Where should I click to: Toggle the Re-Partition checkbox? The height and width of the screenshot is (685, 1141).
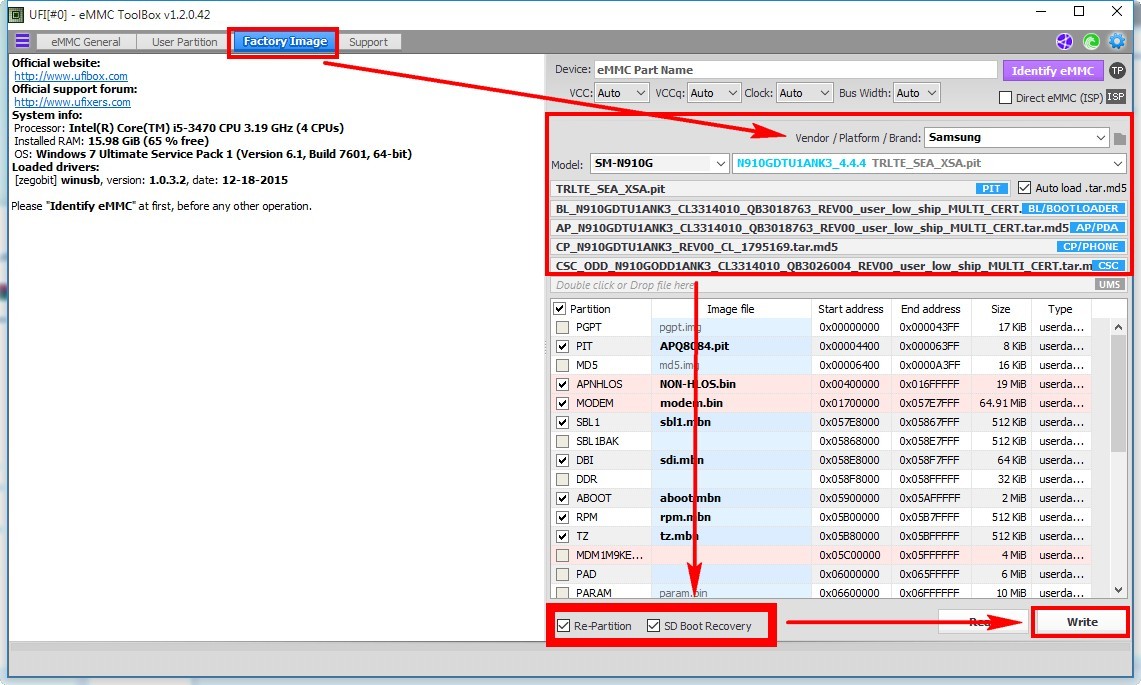563,626
